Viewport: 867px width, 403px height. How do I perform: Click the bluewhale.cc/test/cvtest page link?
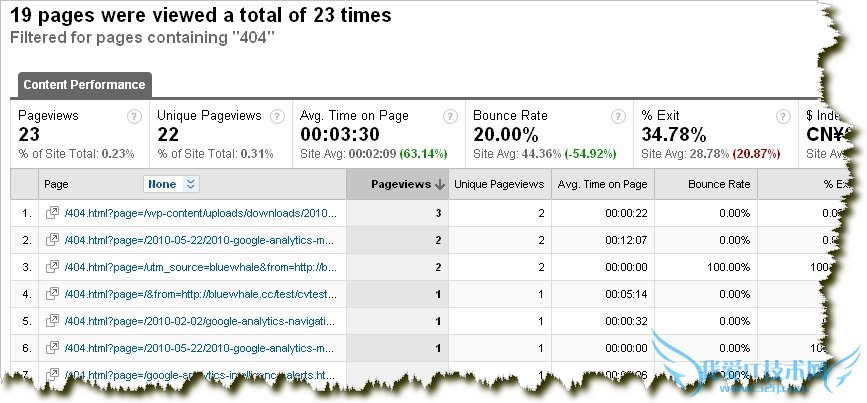[x=199, y=294]
